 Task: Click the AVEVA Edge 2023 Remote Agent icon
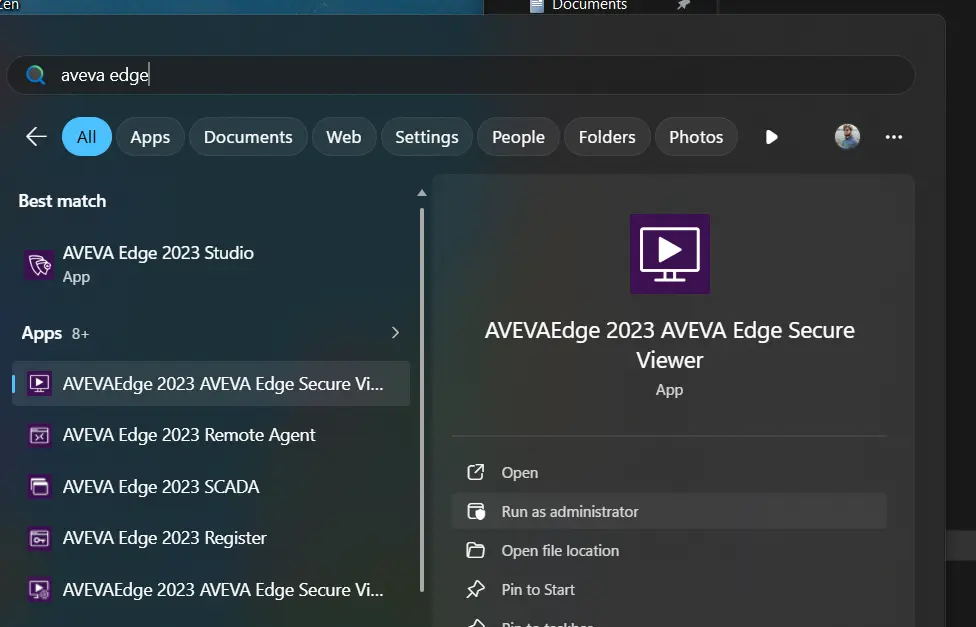(38, 435)
